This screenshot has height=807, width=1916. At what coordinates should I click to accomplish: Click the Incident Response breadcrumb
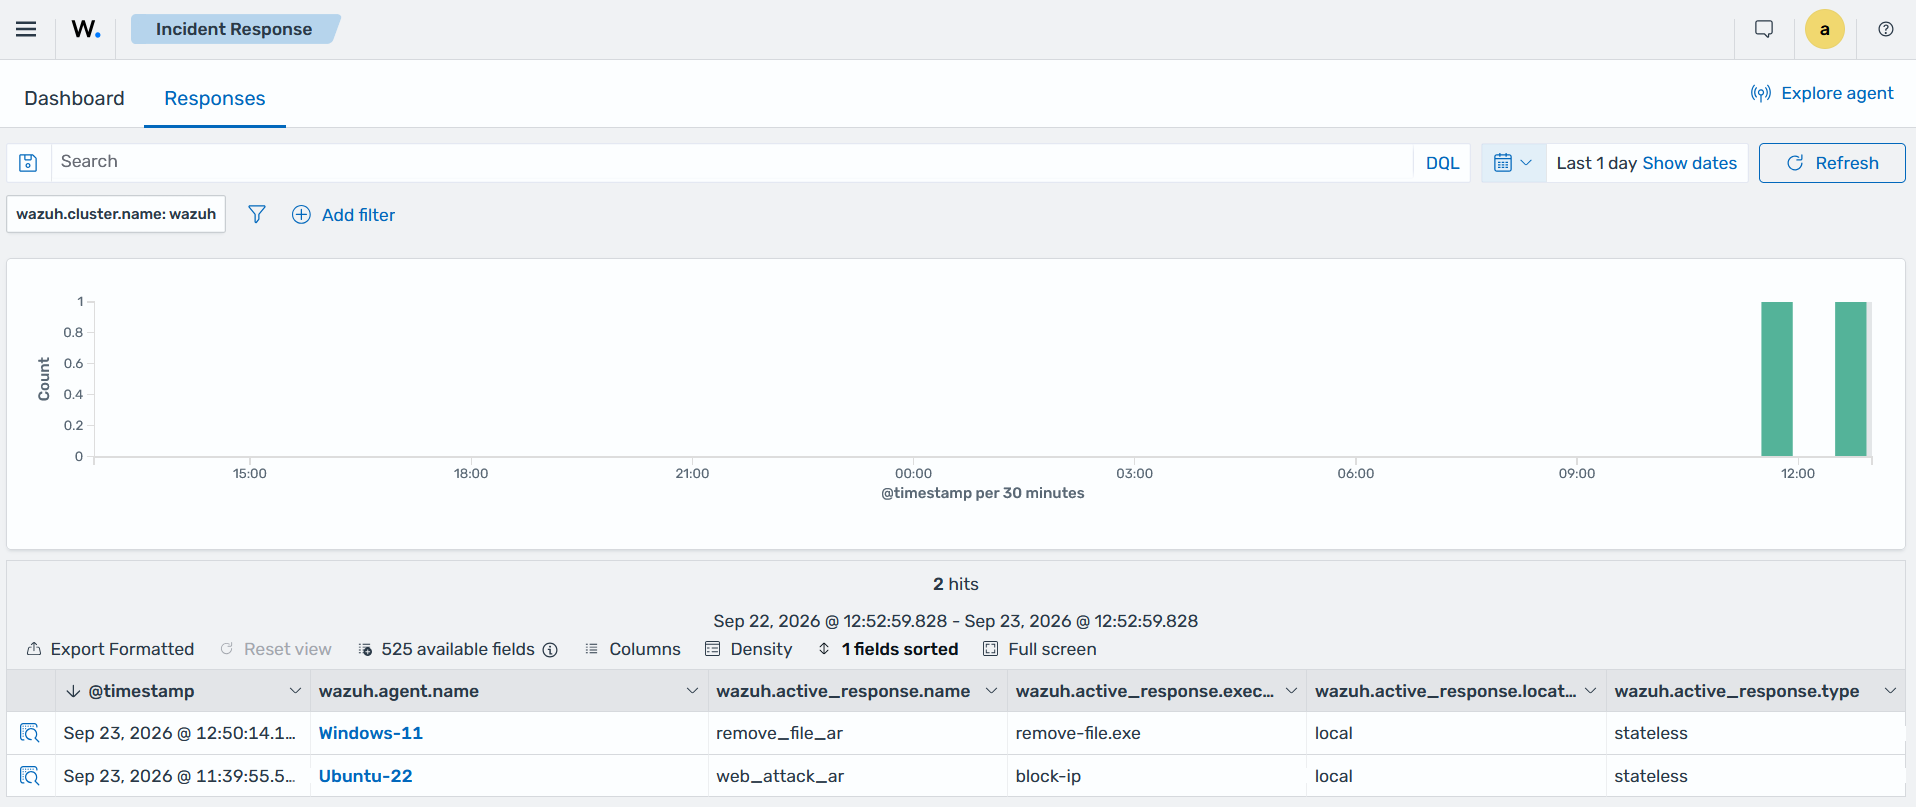coord(234,29)
